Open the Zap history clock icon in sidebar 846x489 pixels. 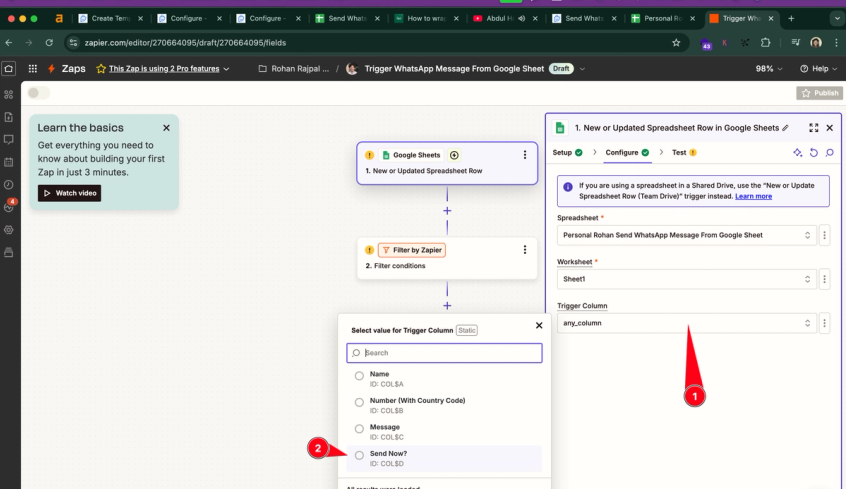(9, 185)
